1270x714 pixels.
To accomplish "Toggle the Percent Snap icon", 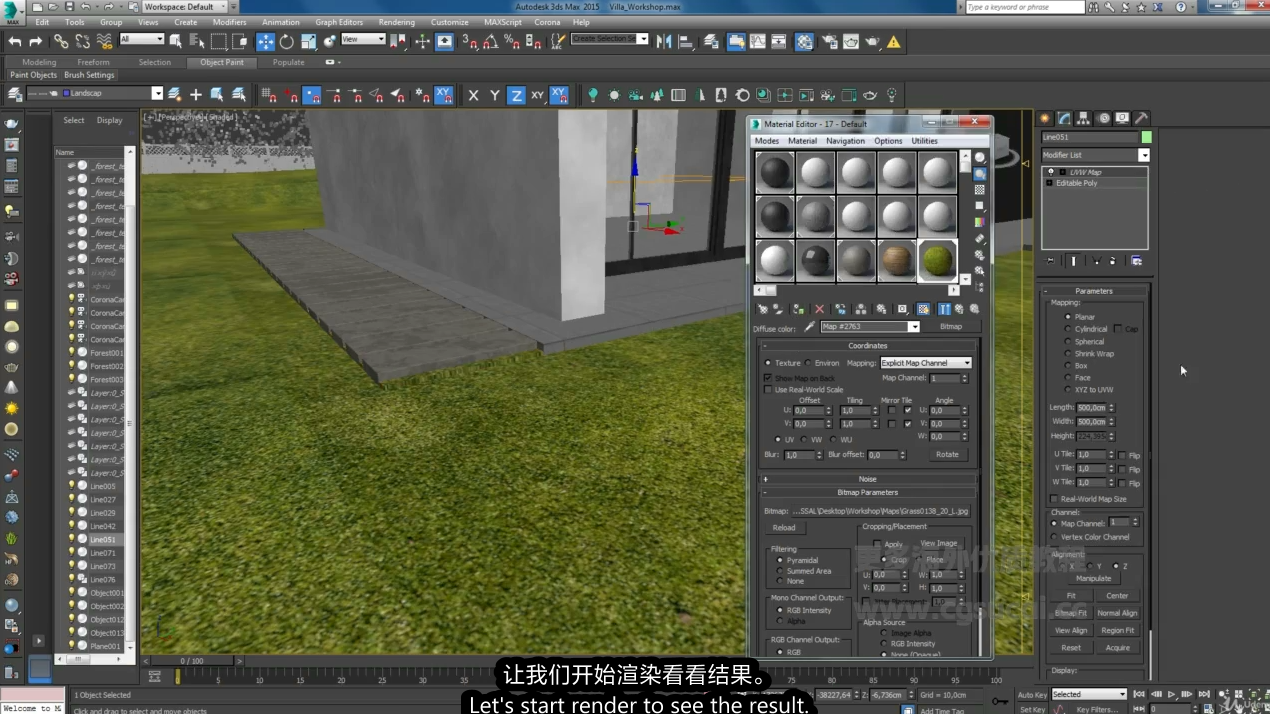I will 512,41.
